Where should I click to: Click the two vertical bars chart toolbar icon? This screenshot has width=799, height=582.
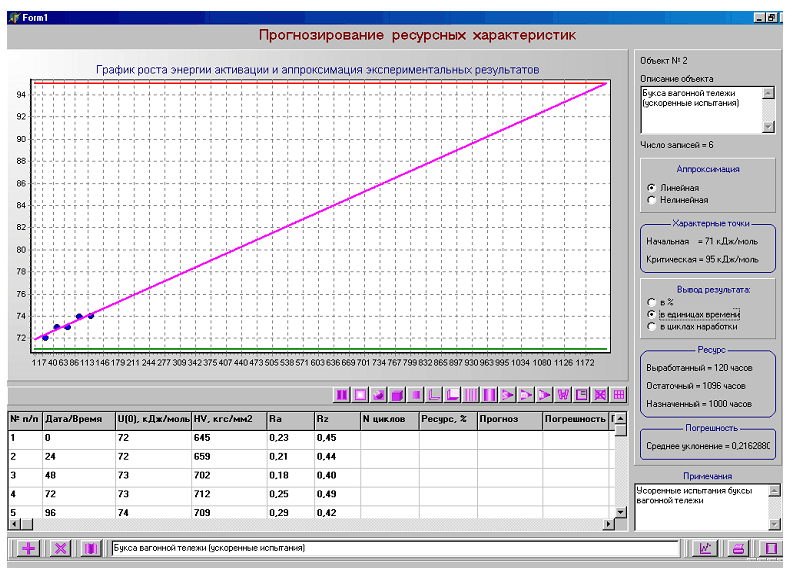point(342,394)
